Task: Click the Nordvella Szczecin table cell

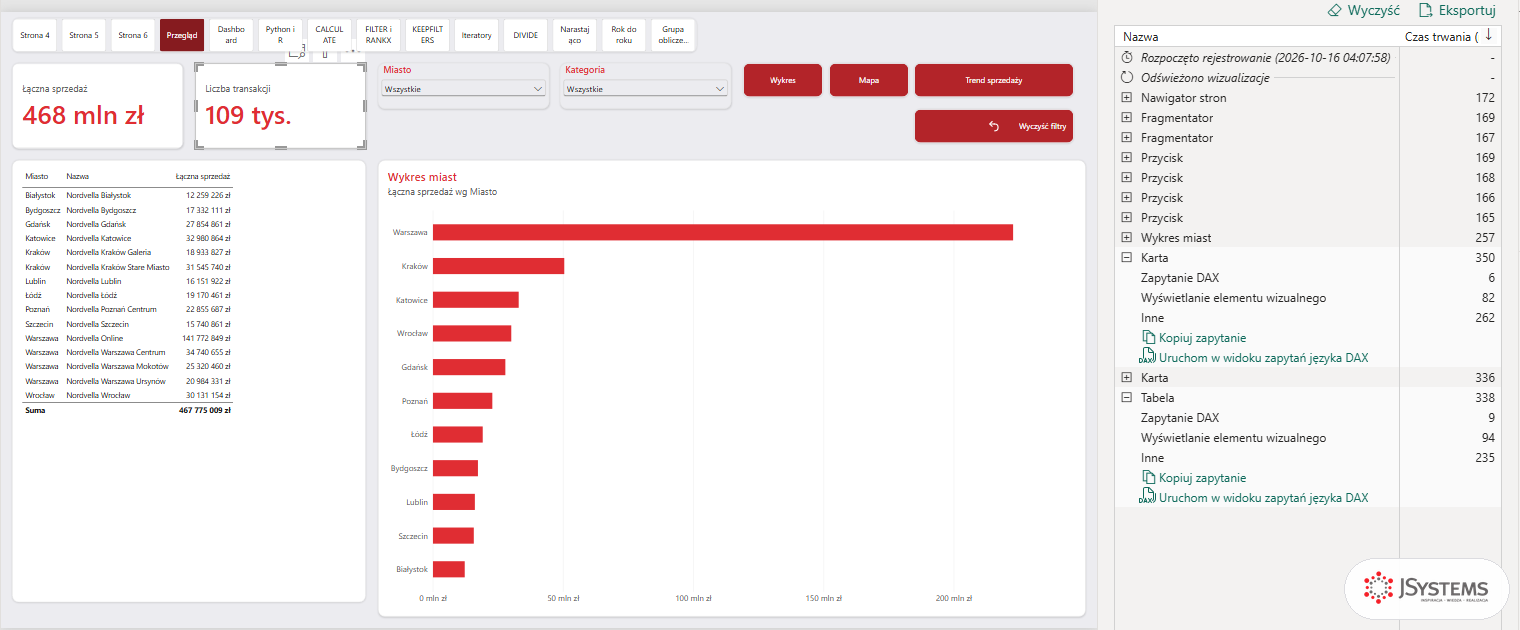Action: [97, 324]
